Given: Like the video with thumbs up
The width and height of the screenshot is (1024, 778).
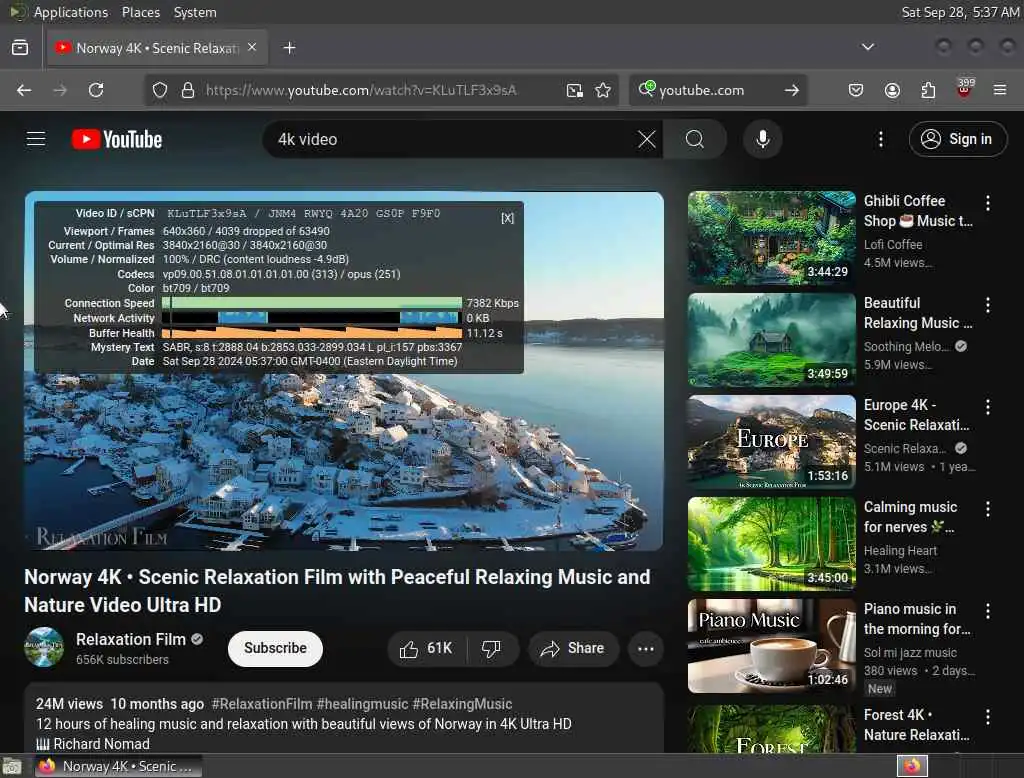Looking at the screenshot, I should (427, 649).
